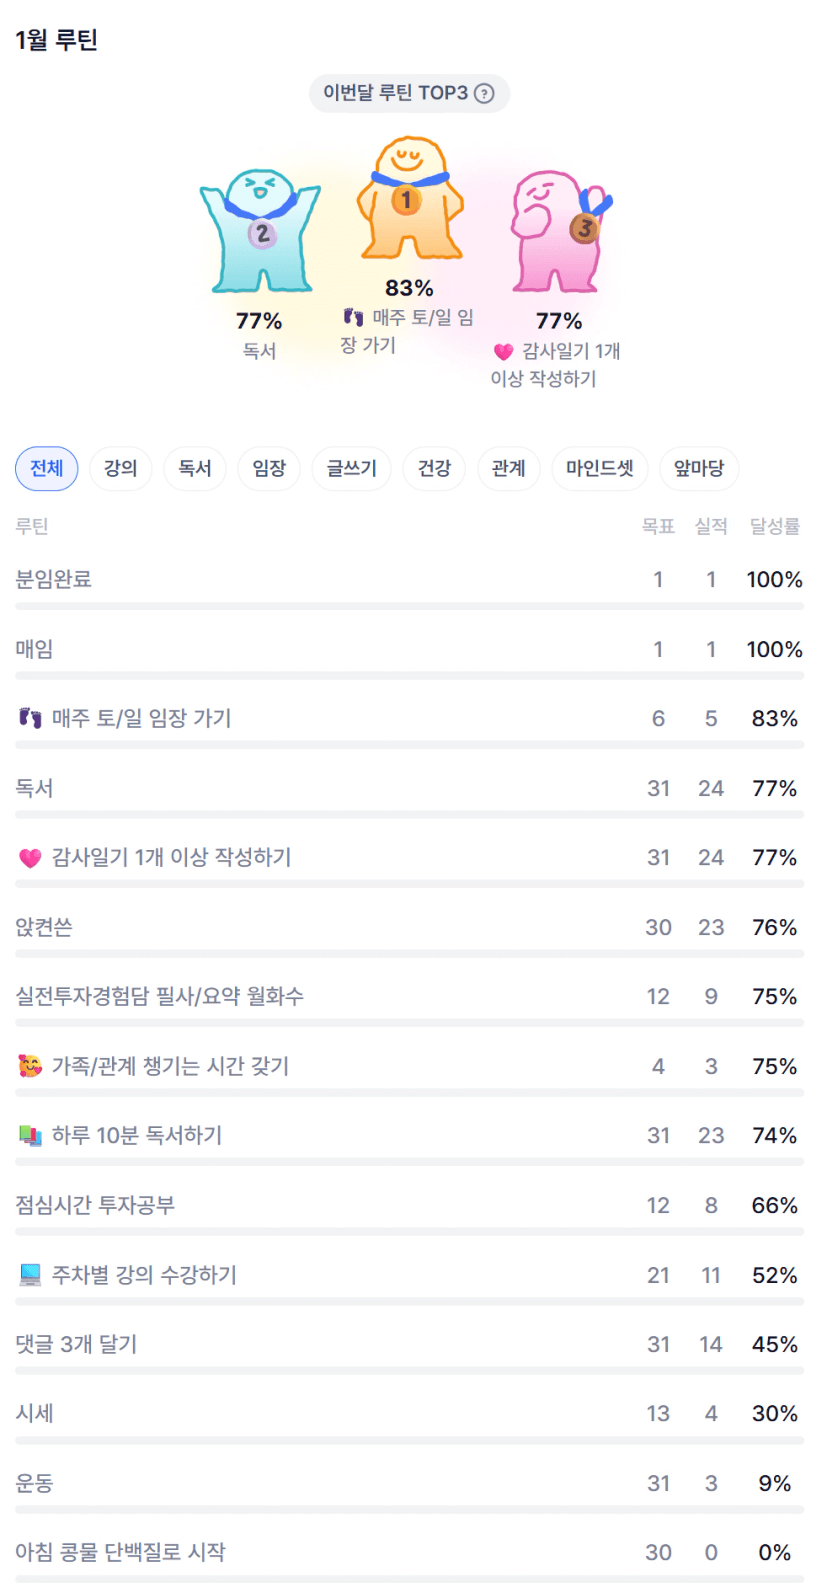The width and height of the screenshot is (827, 1593).
Task: Open the 아침 콩물 단백질로 시작 routine
Action: [121, 1552]
